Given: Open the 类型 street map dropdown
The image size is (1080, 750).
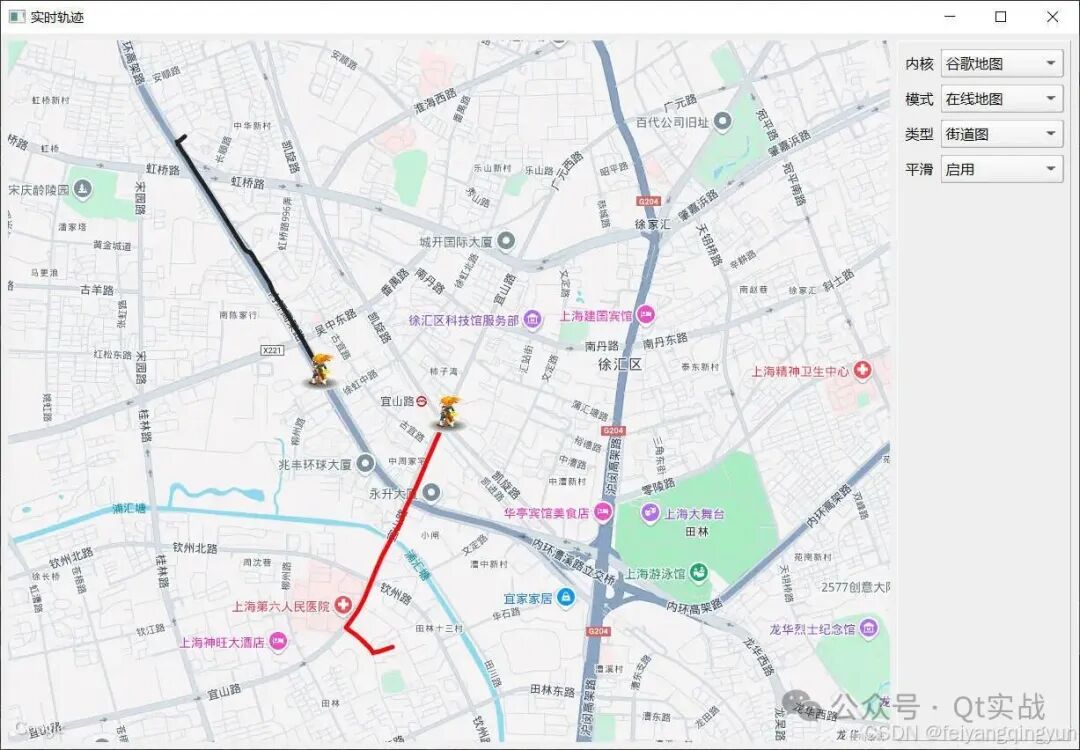Looking at the screenshot, I should point(1001,134).
